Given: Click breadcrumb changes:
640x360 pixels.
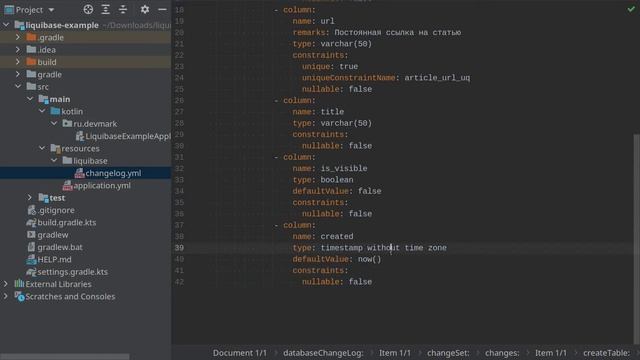Looking at the screenshot, I should click(x=502, y=353).
